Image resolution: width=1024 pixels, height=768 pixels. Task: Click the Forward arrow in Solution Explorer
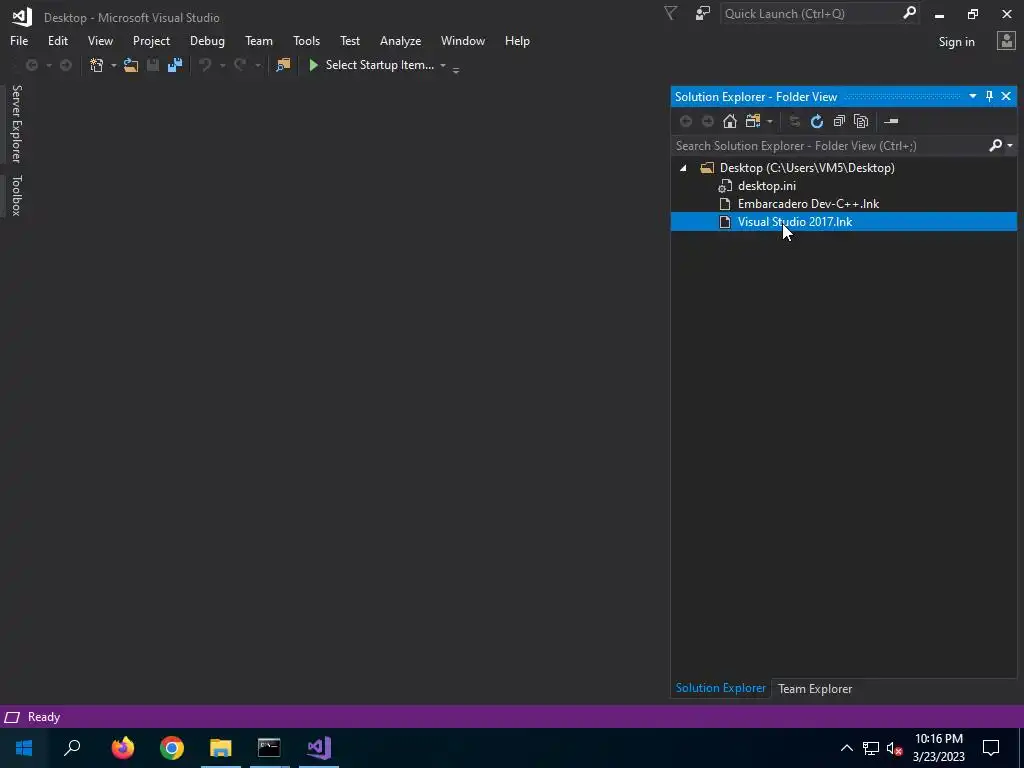point(708,121)
